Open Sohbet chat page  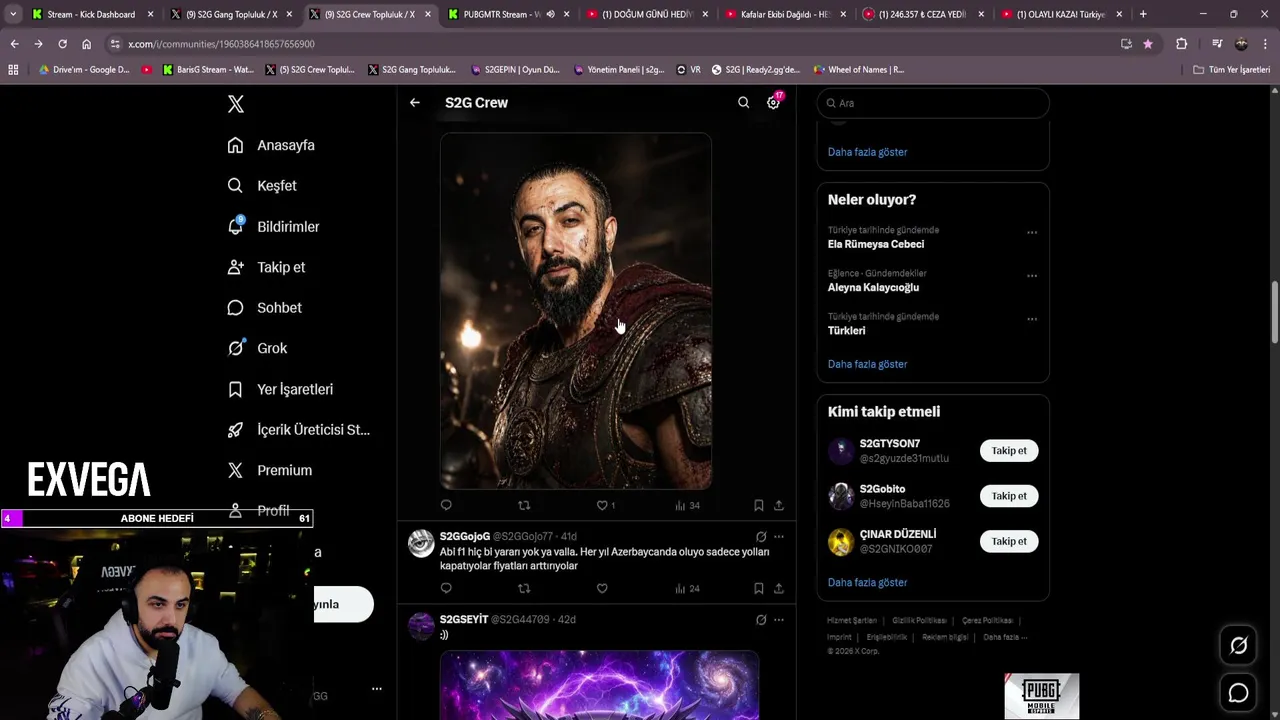coord(264,308)
